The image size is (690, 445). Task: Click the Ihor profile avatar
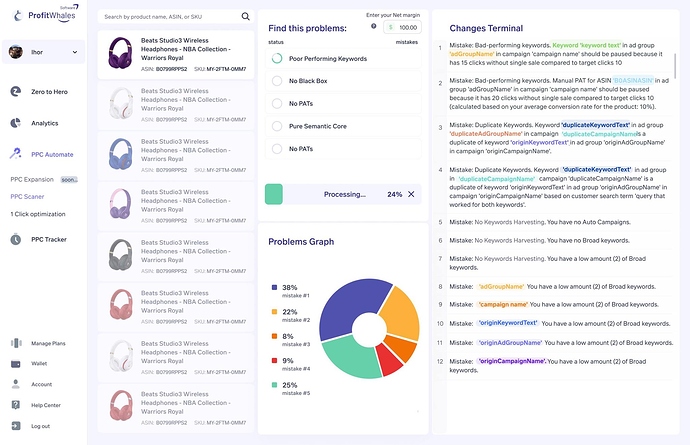tap(16, 52)
